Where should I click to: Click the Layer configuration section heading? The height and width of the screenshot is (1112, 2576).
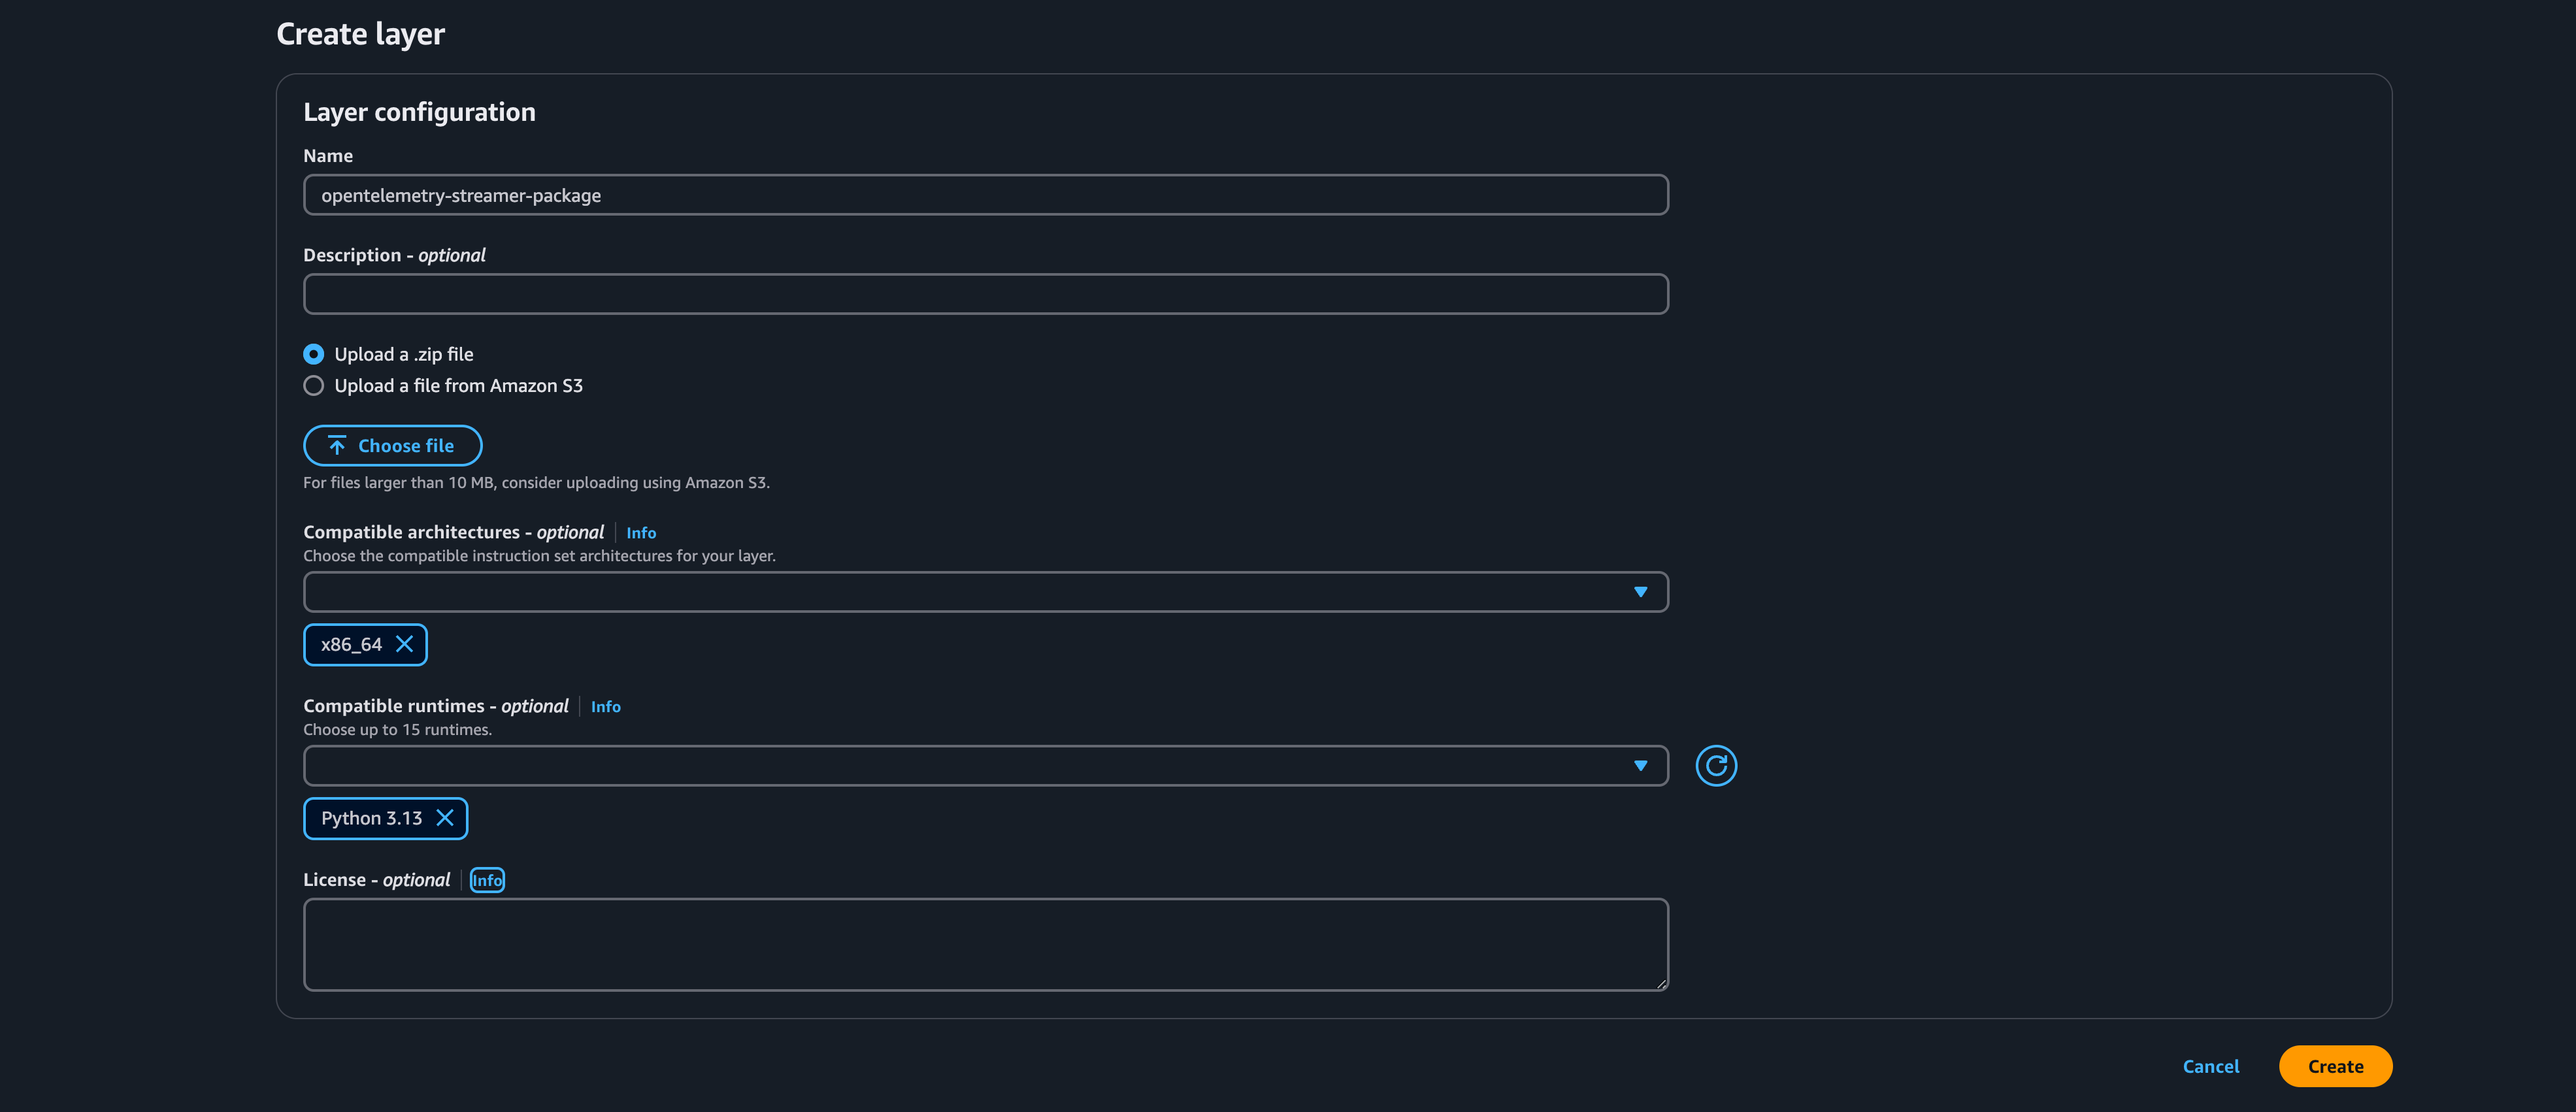point(419,111)
